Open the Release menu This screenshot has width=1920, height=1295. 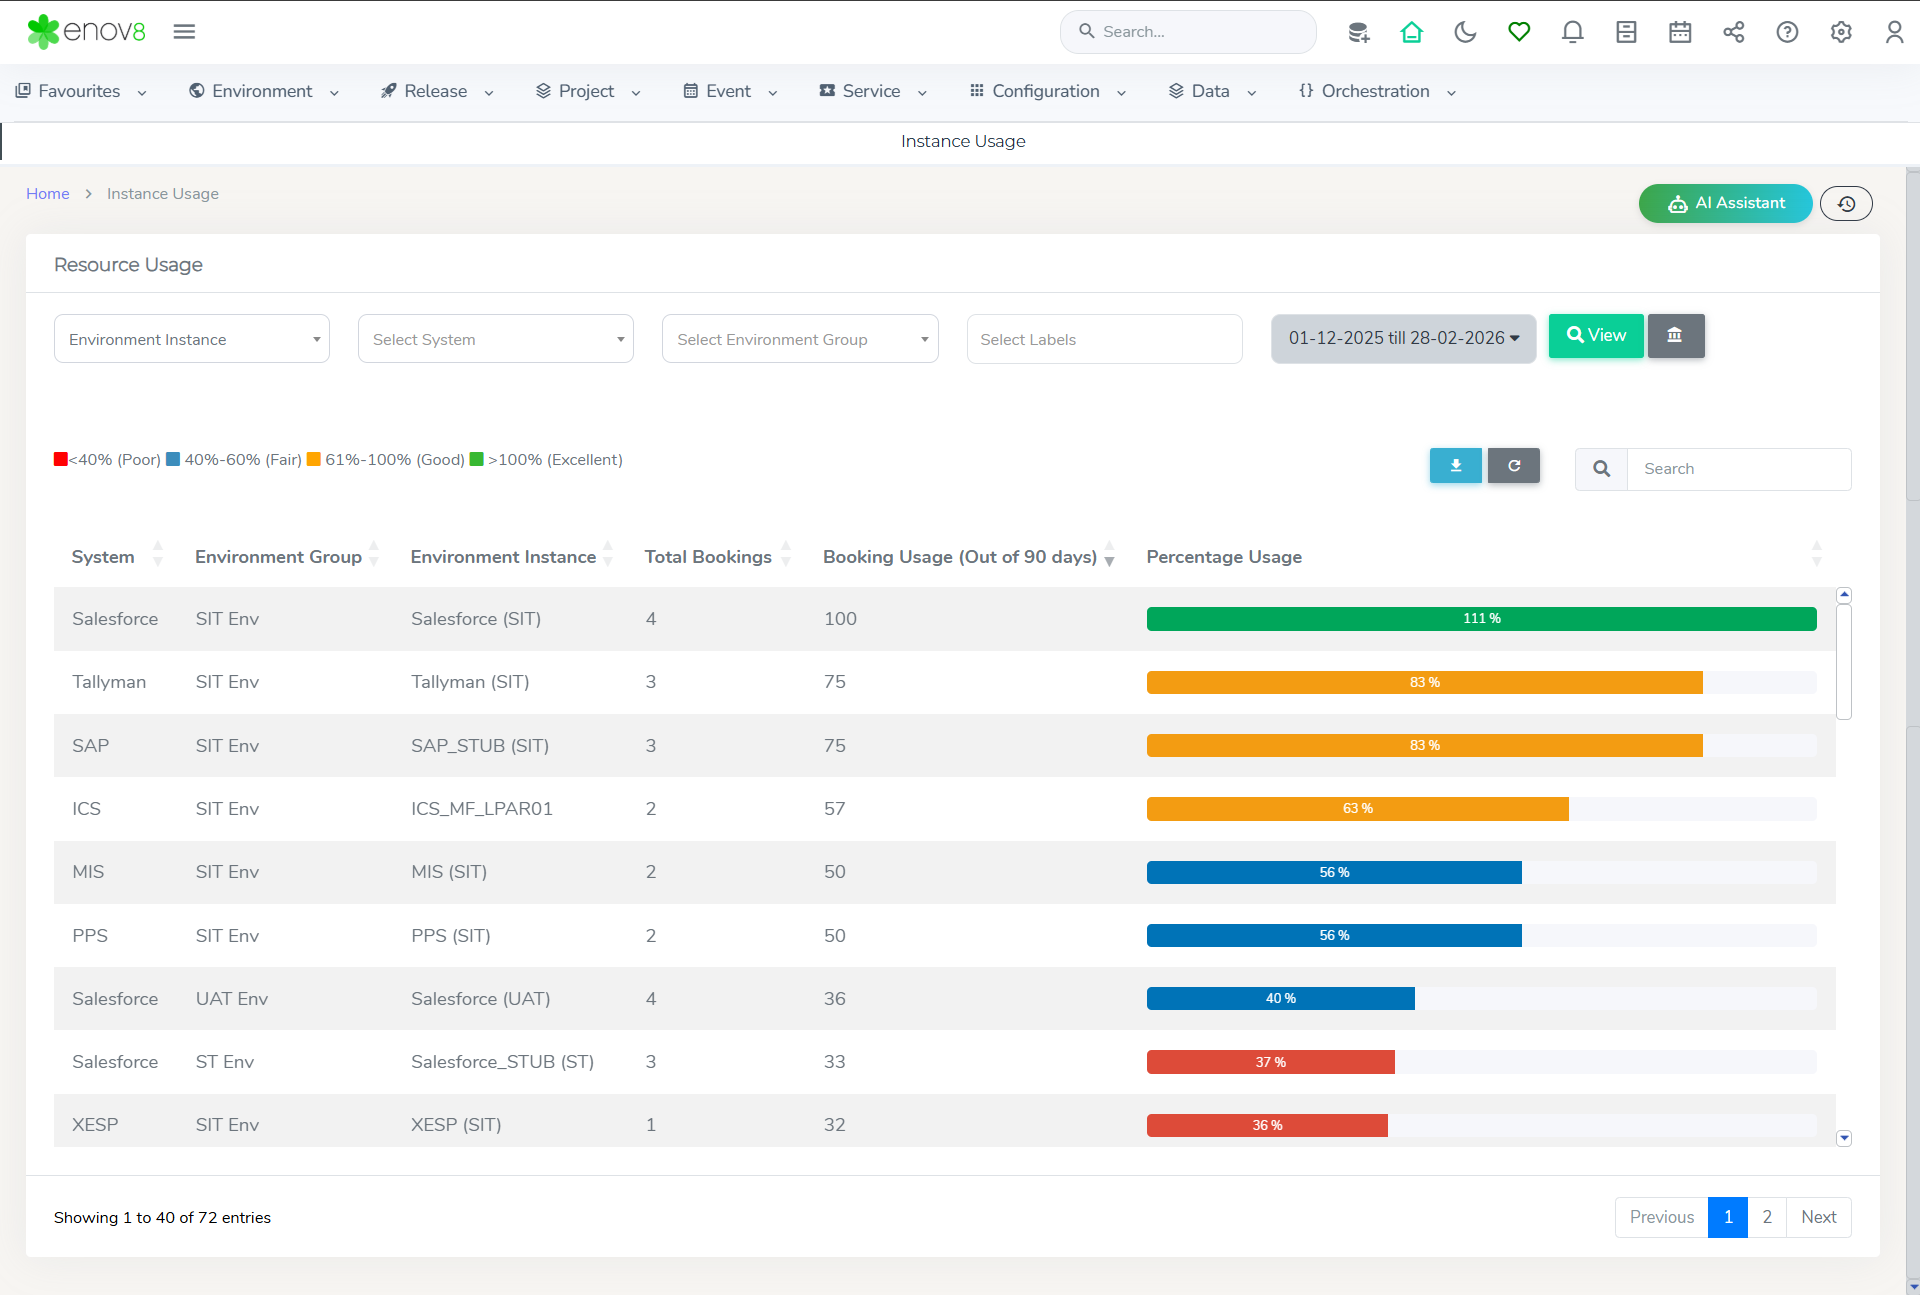(437, 91)
